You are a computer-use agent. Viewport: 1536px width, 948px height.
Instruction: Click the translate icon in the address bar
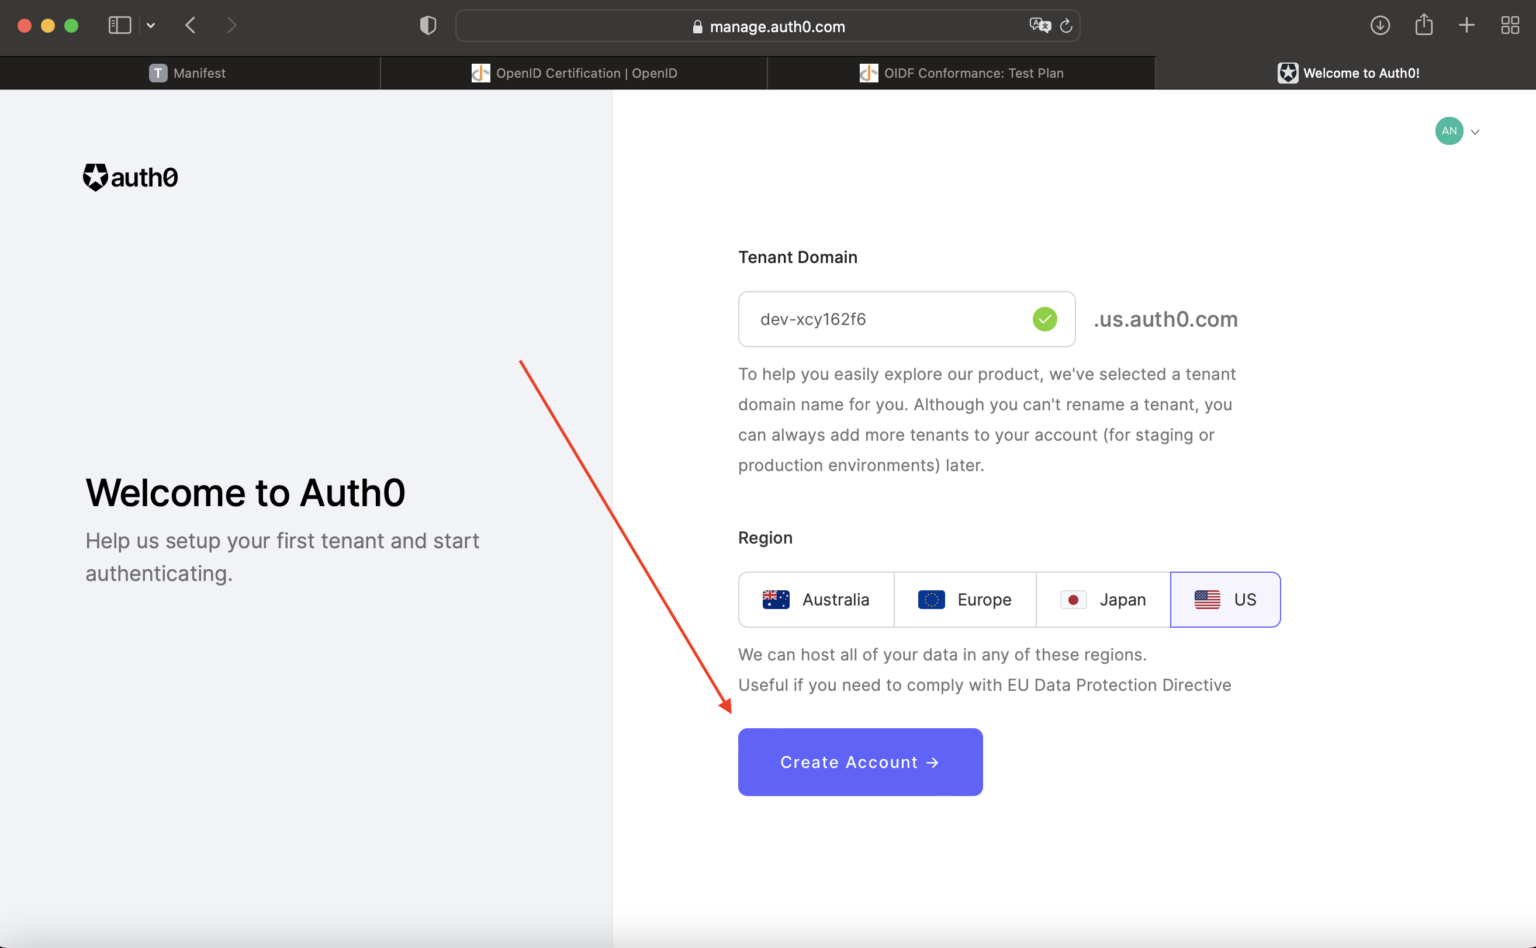1040,25
